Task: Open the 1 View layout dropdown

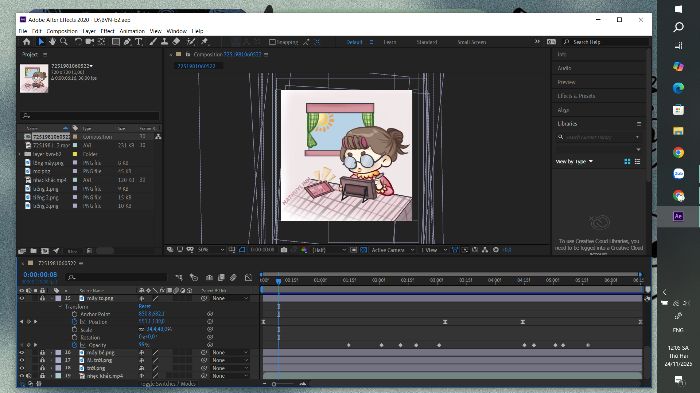Action: 434,250
